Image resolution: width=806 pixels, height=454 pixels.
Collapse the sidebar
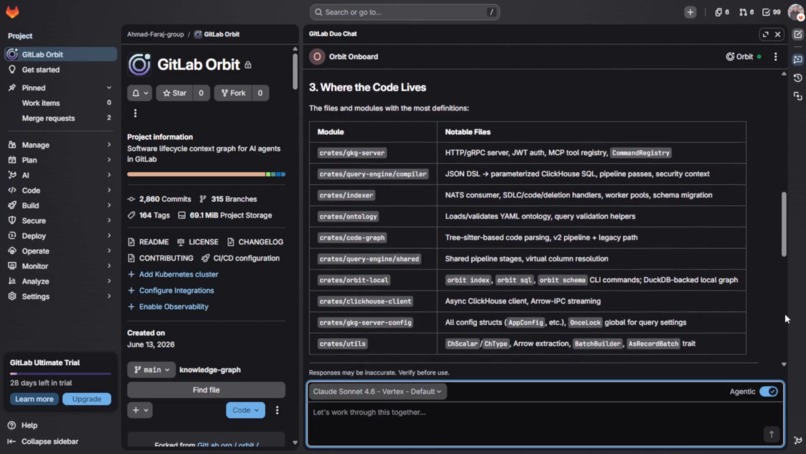click(x=43, y=441)
